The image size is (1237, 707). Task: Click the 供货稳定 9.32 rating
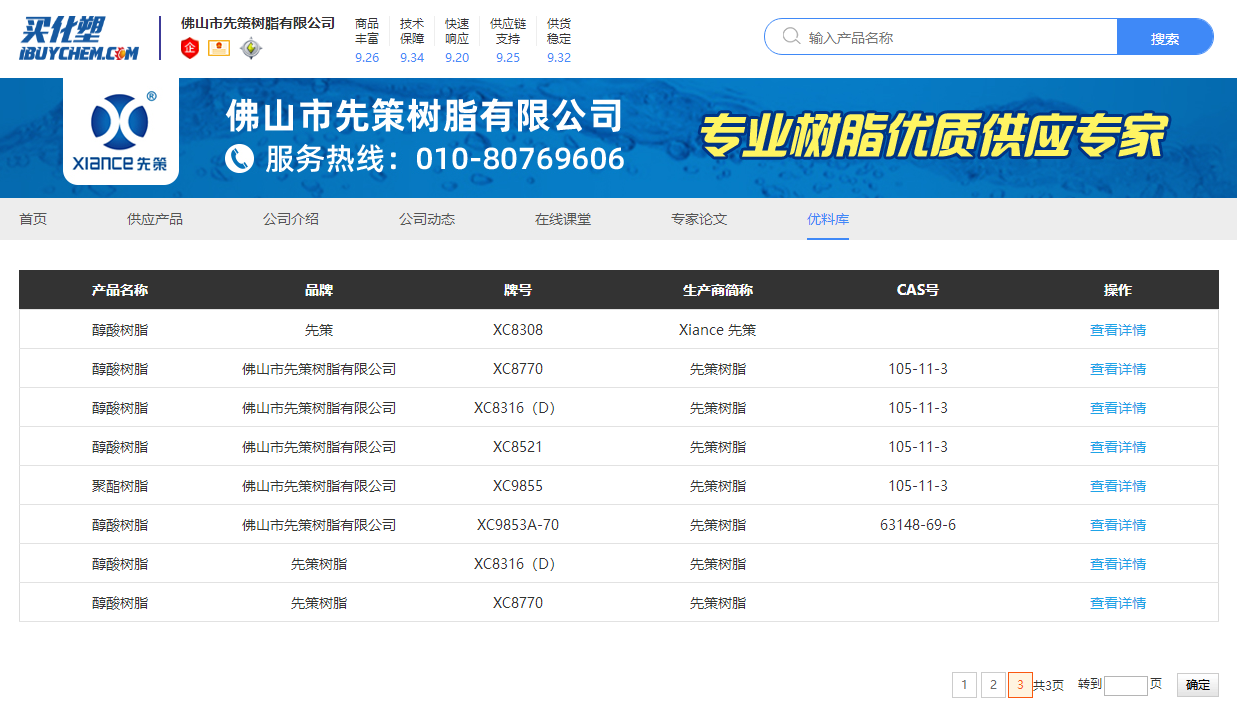[559, 40]
